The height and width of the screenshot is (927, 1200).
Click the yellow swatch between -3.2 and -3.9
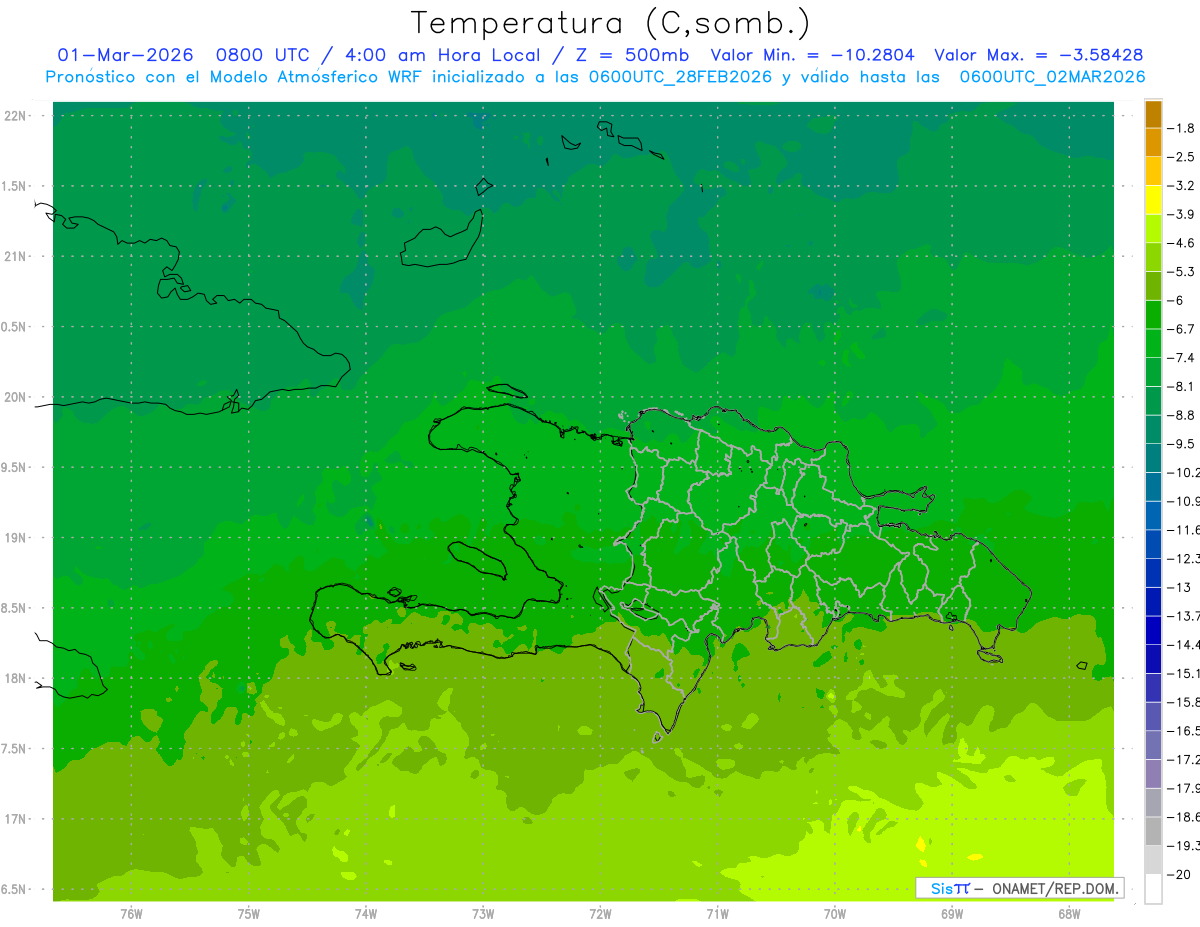[x=1154, y=200]
